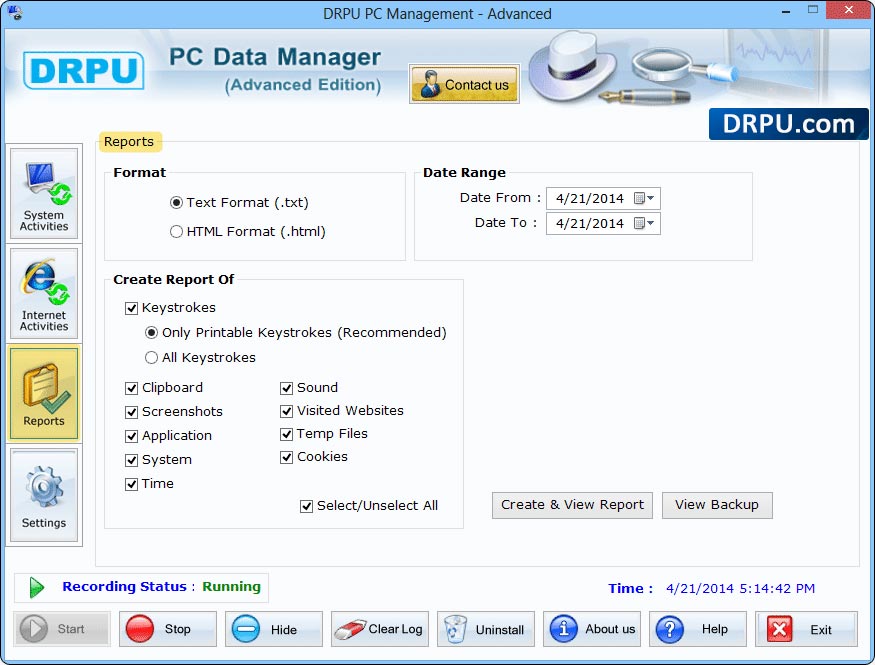Stop the recording

[x=167, y=629]
